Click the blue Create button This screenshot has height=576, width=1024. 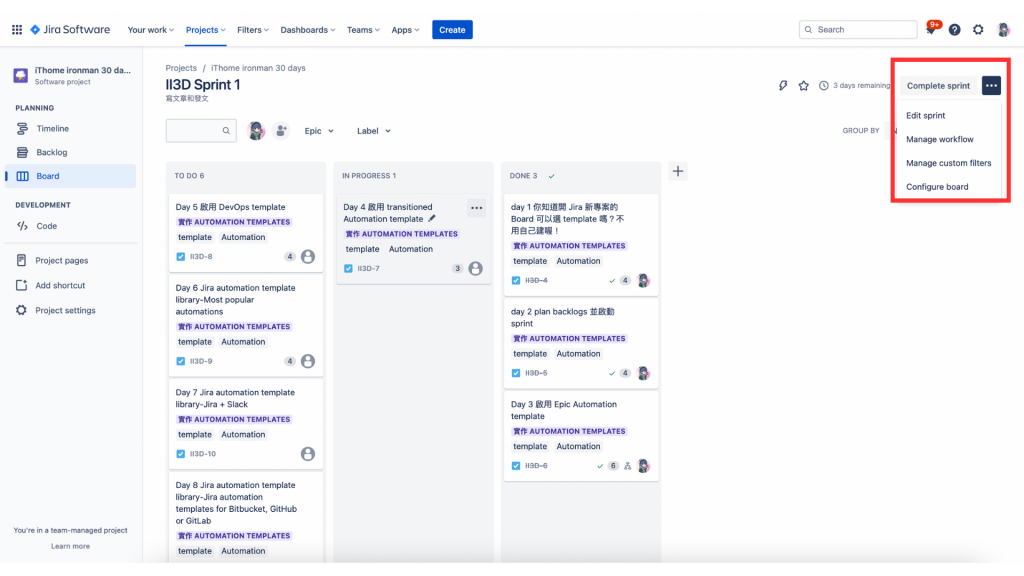click(452, 29)
